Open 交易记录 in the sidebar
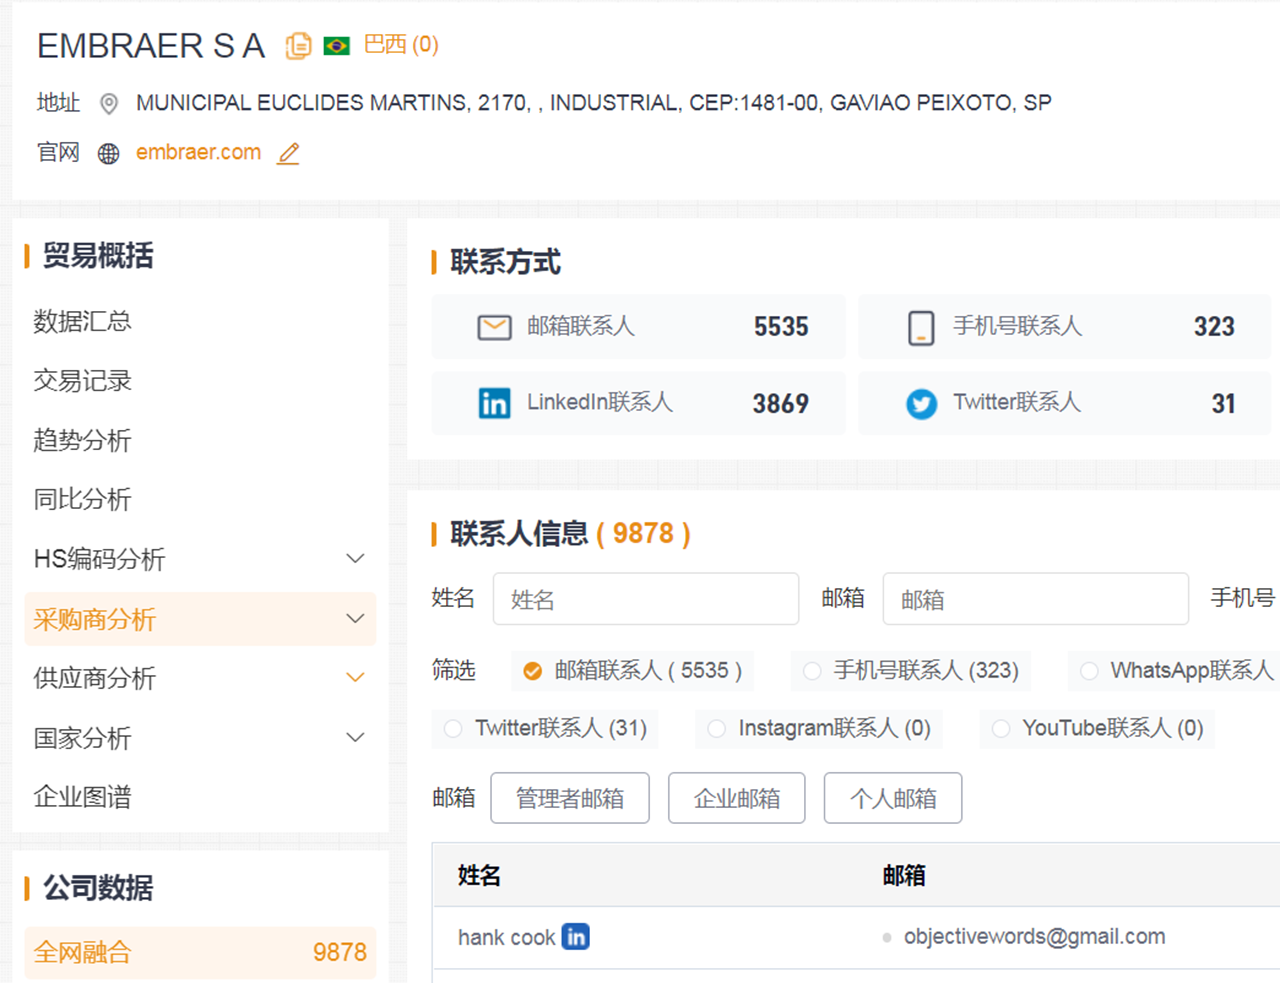The width and height of the screenshot is (1280, 983). click(x=82, y=380)
